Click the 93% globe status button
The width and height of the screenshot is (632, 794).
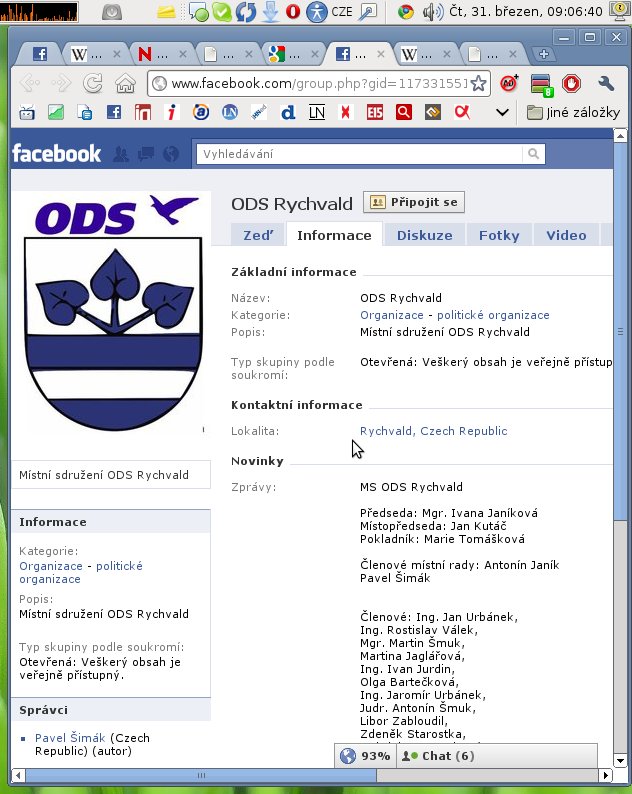click(365, 756)
